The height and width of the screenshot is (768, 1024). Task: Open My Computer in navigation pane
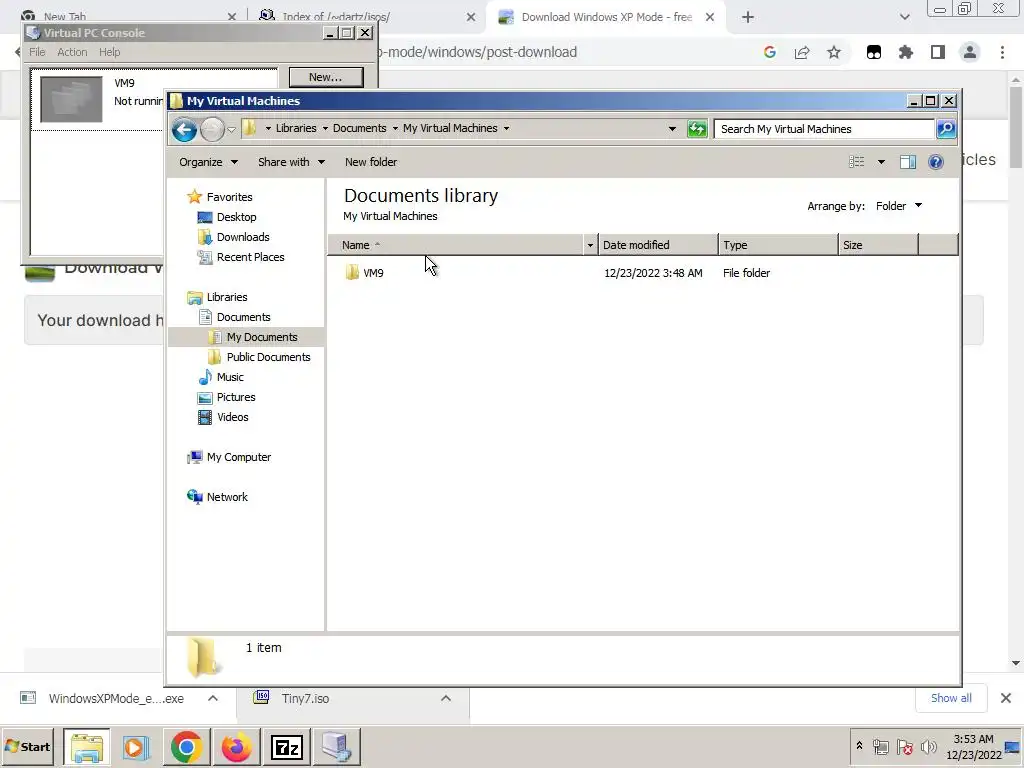238,457
